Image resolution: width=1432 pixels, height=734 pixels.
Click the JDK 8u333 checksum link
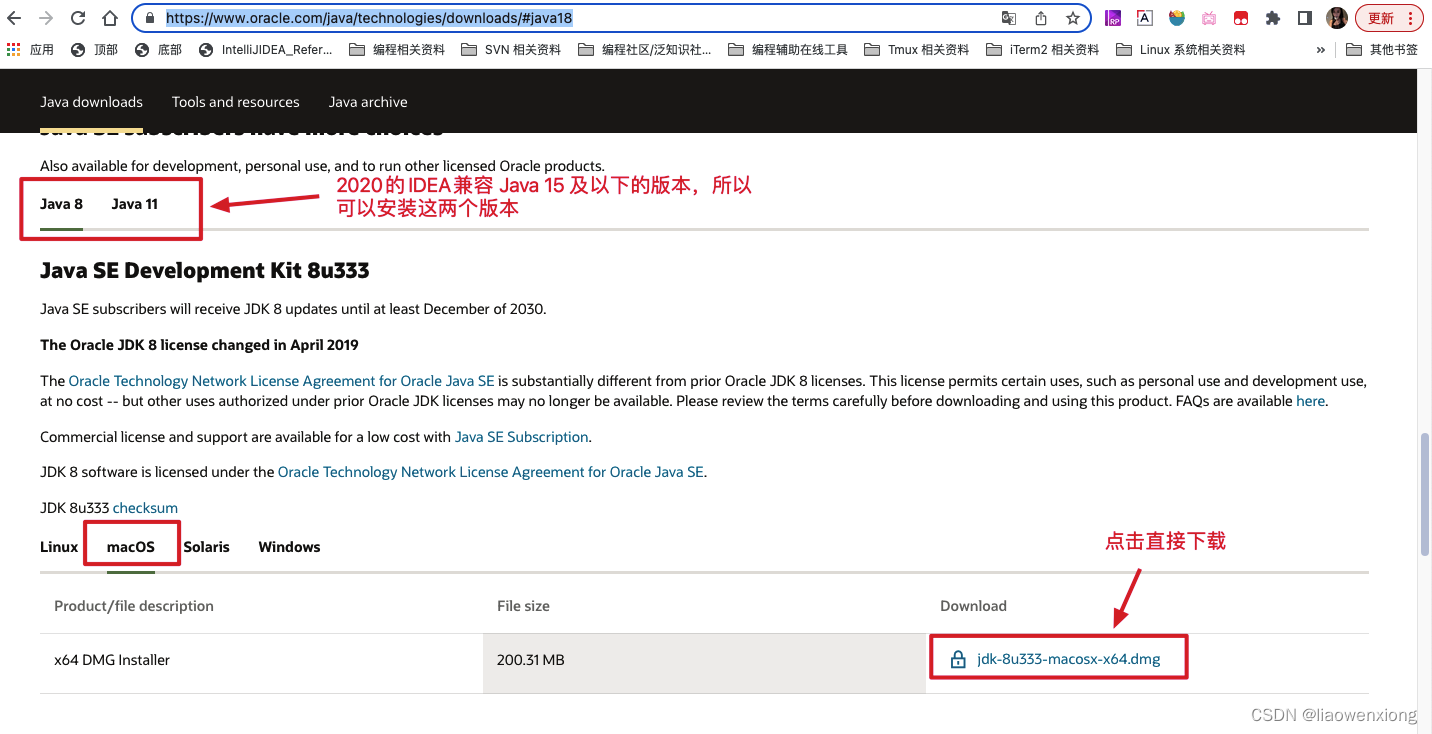[145, 507]
